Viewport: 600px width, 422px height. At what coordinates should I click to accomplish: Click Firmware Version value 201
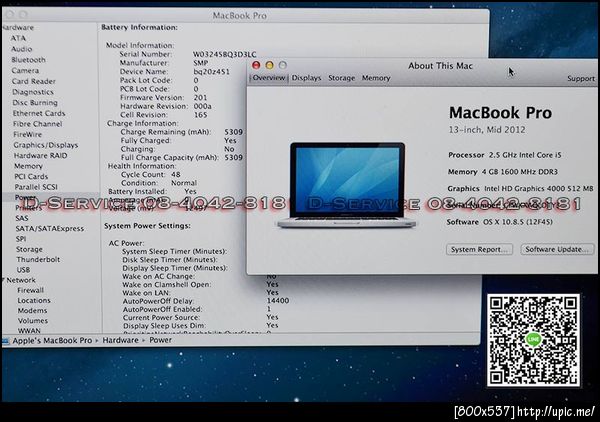click(200, 98)
